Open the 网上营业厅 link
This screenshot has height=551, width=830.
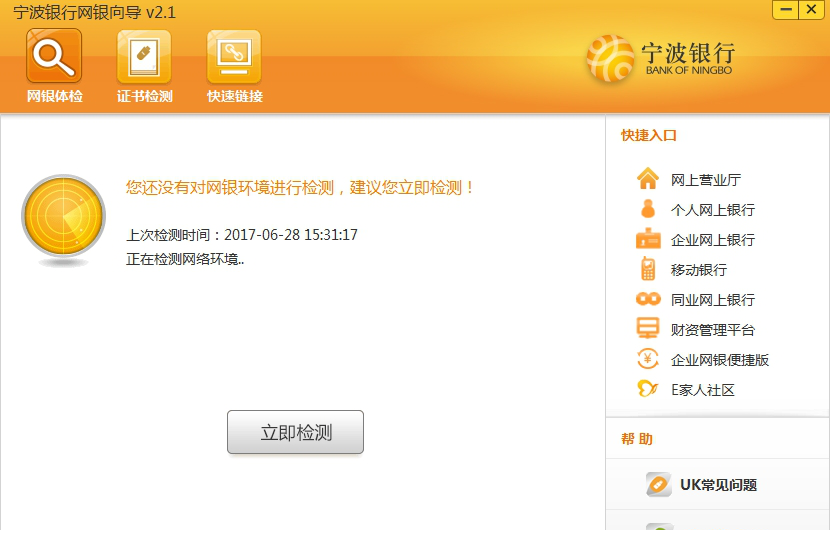[706, 180]
